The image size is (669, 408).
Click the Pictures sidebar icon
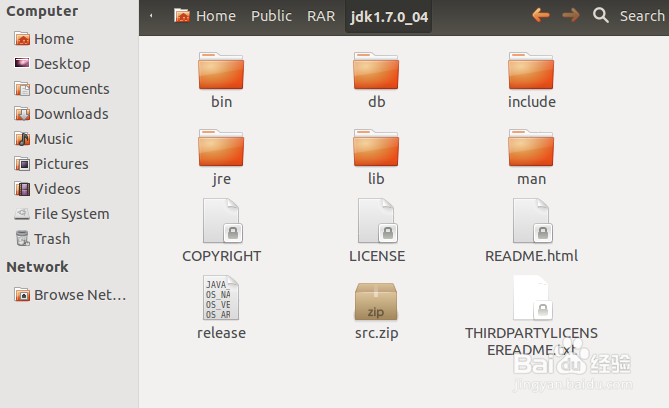[22, 164]
